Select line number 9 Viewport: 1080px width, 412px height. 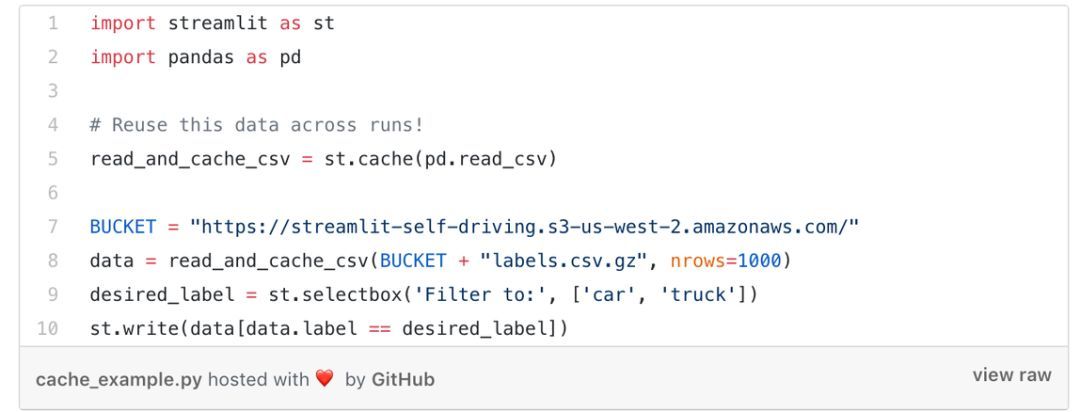(x=53, y=295)
